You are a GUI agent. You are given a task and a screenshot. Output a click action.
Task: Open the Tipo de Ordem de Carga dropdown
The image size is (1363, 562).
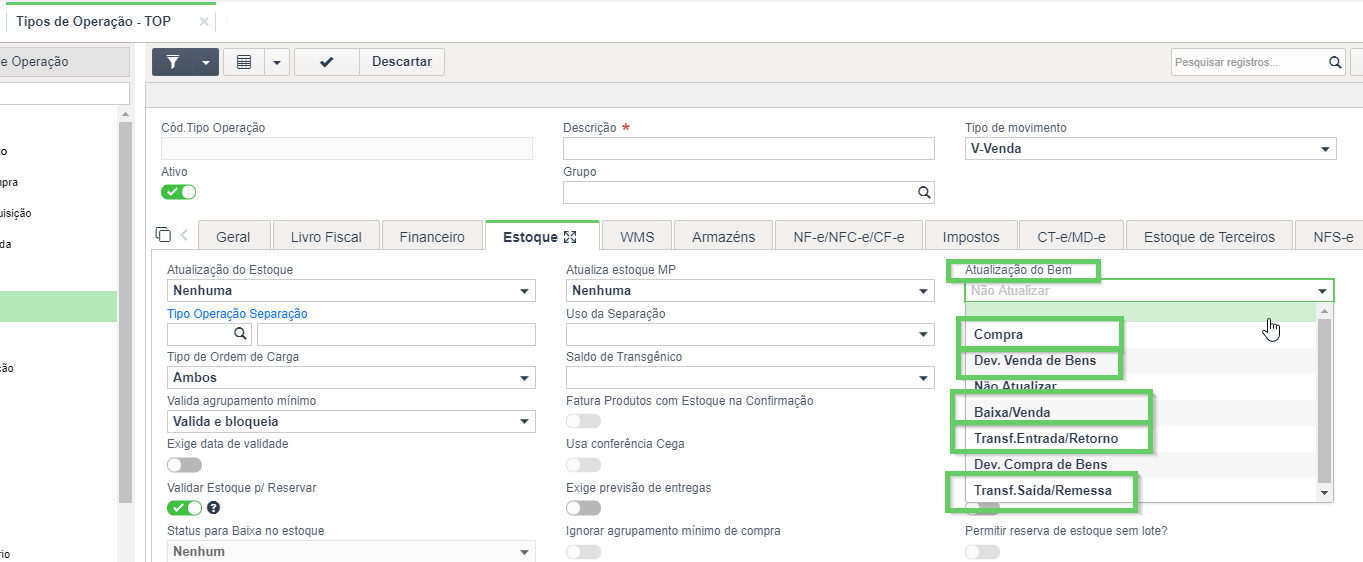pyautogui.click(x=351, y=378)
